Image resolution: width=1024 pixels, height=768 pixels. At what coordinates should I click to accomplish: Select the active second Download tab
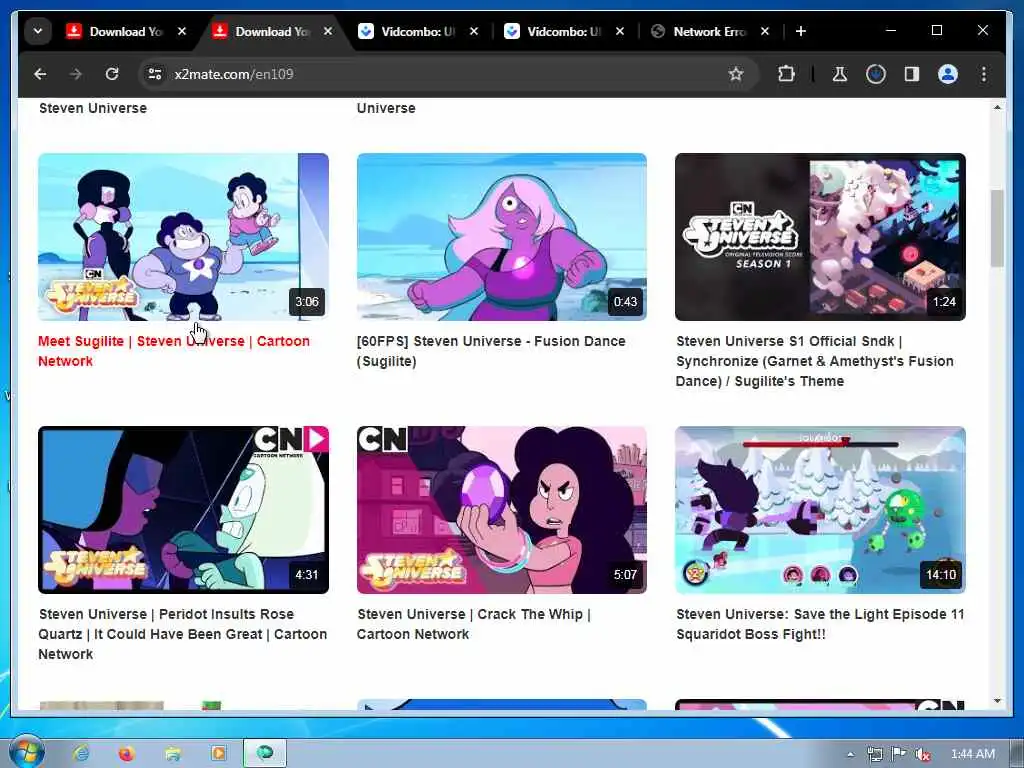[272, 31]
